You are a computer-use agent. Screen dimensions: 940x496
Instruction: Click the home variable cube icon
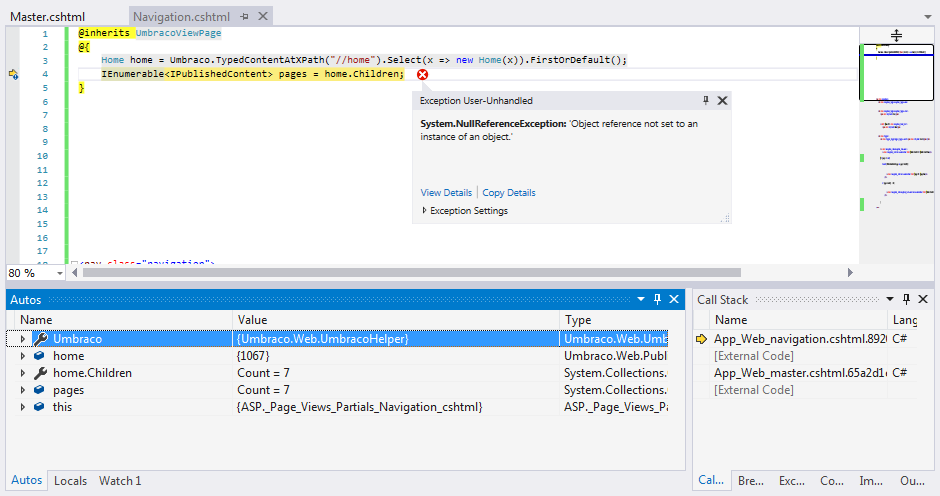click(x=40, y=356)
